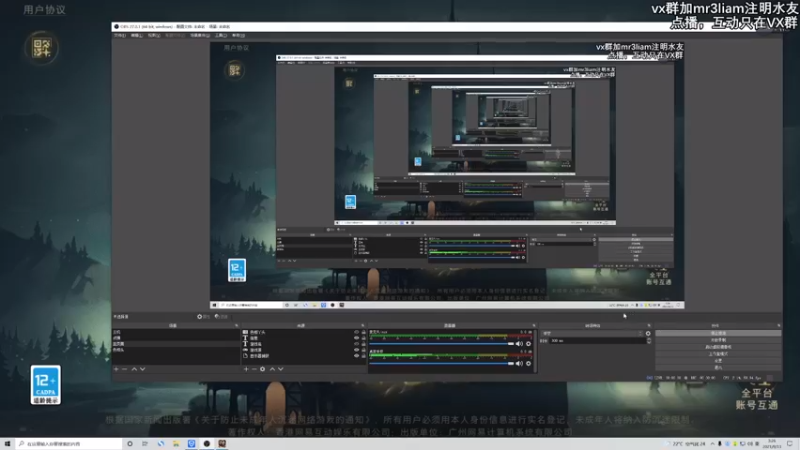Open the blue shield app on taskbar

pos(191,444)
